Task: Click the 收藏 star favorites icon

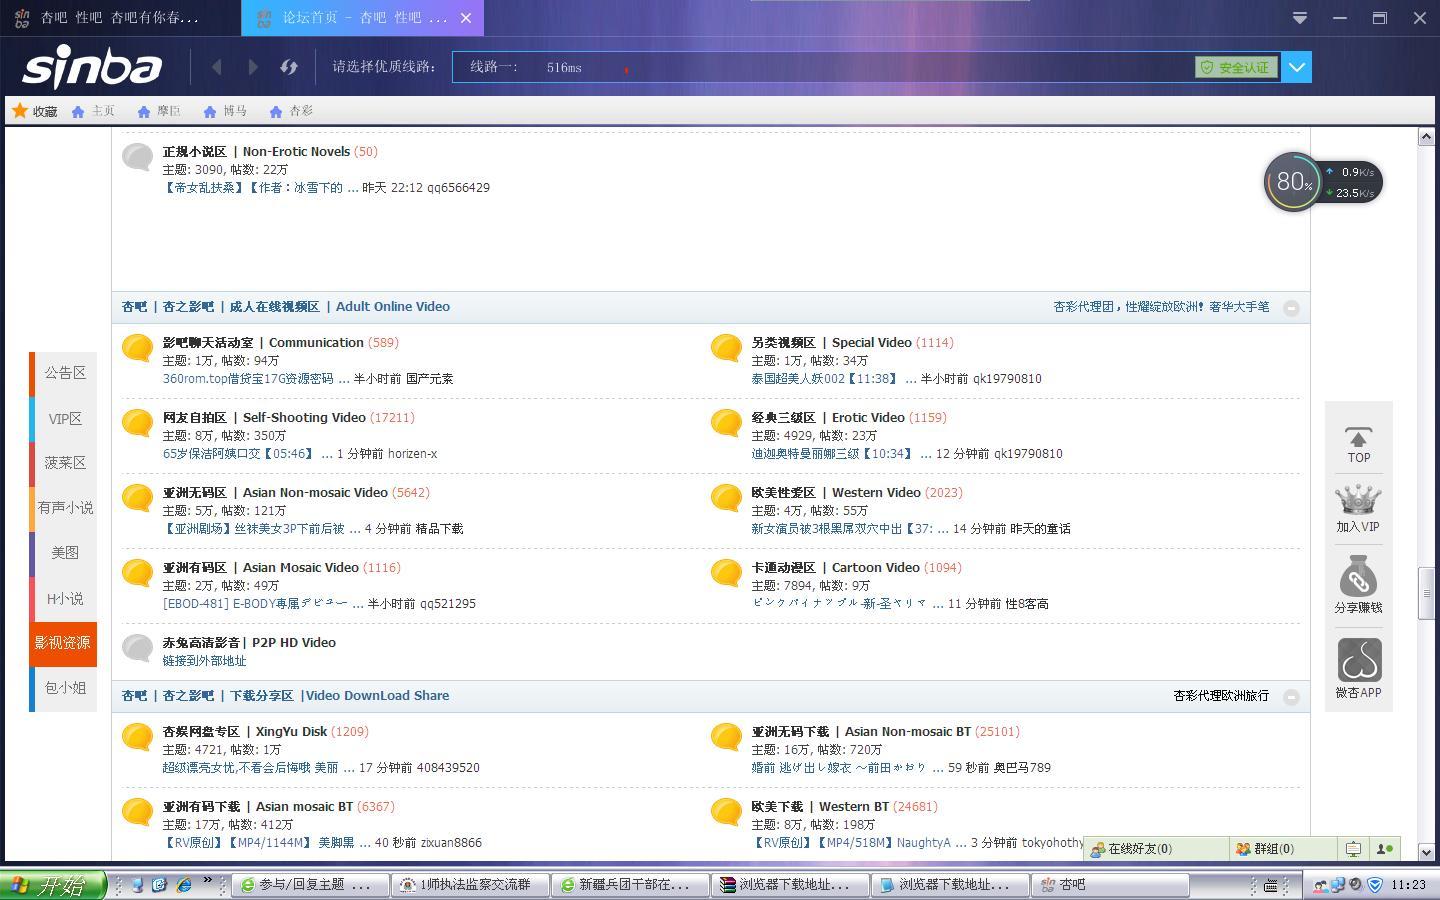Action: pos(19,111)
